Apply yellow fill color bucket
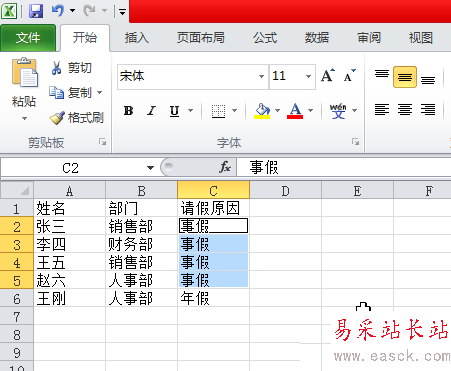 (262, 111)
